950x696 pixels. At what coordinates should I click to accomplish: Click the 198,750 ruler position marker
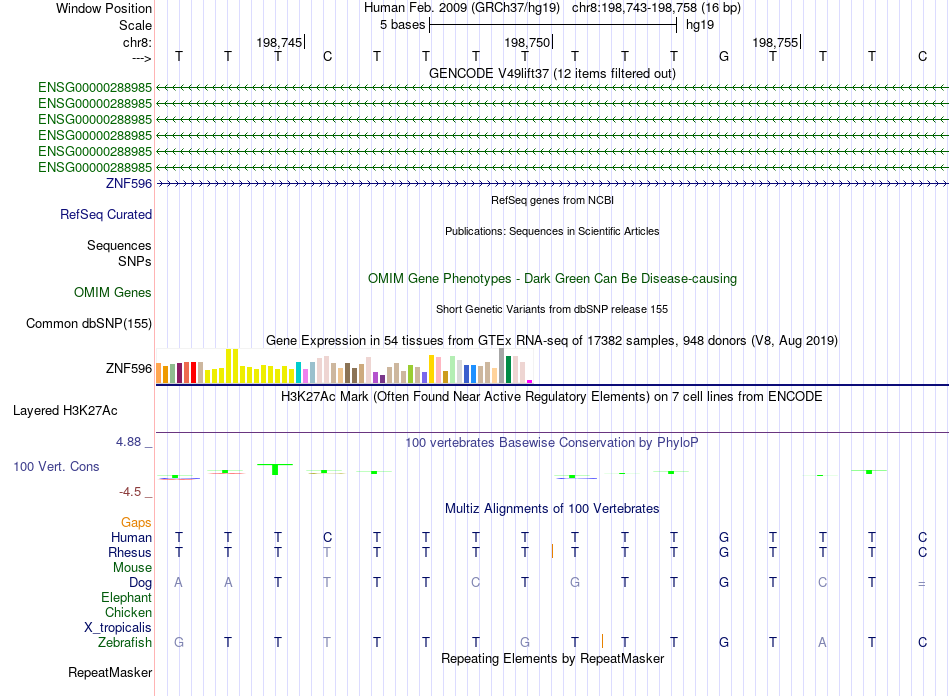(527, 42)
